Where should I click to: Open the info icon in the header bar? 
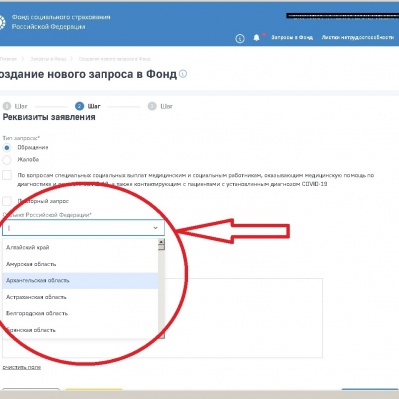pyautogui.click(x=240, y=39)
